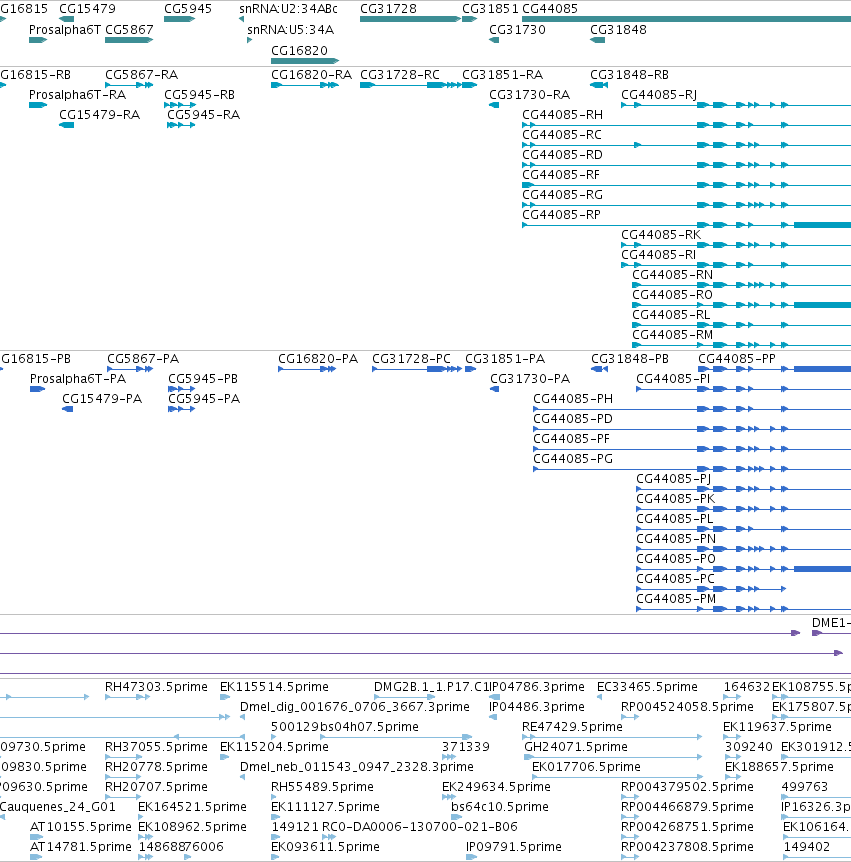This screenshot has width=851, height=862.
Task: Click transcript label "CG44085-RC"
Action: [562, 135]
